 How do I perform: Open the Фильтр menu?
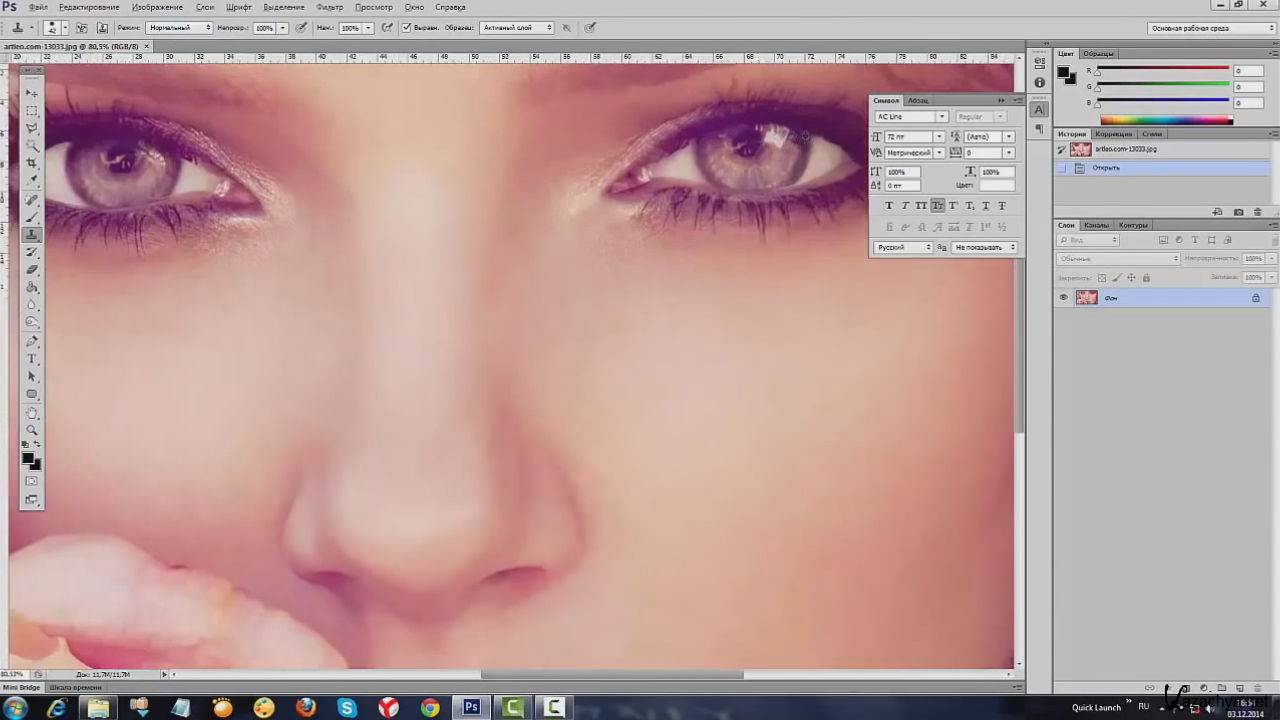[x=329, y=7]
